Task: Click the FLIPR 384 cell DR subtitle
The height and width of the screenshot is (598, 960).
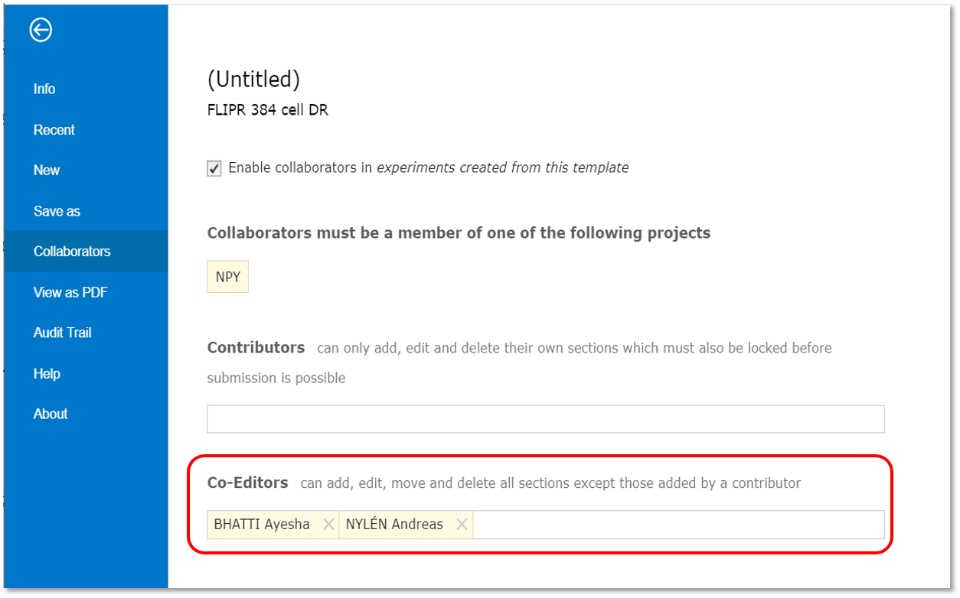Action: tap(268, 110)
